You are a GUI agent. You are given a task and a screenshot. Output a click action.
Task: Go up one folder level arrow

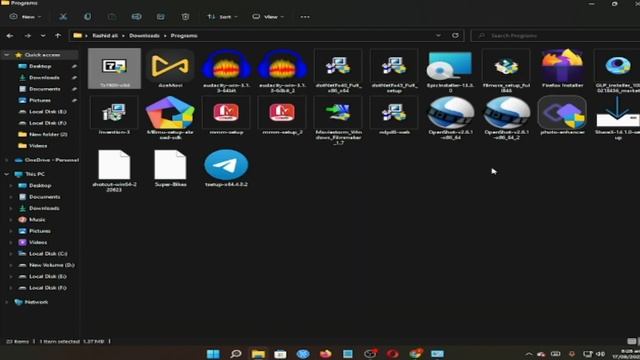click(x=58, y=36)
